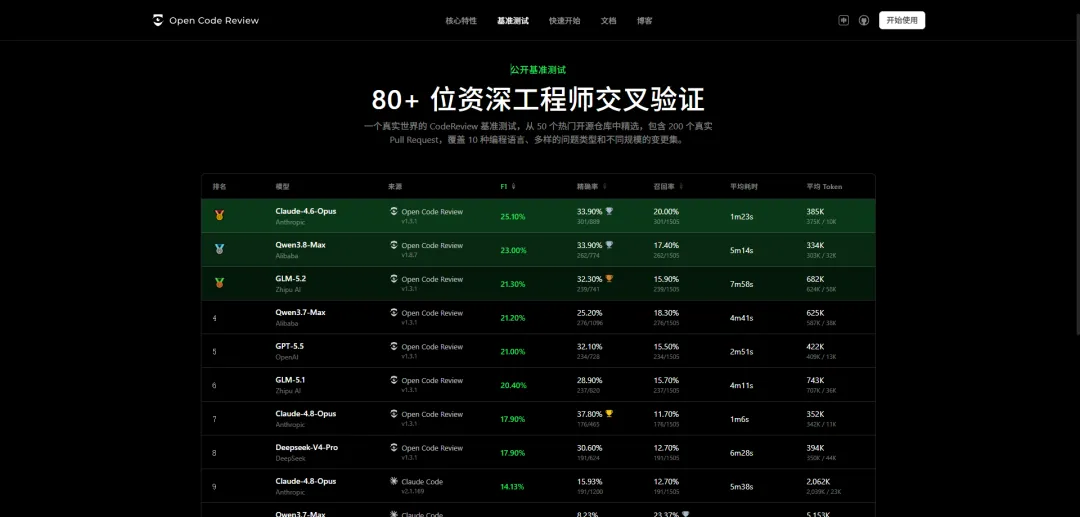Select the Claude-4.6-Opus model name
The height and width of the screenshot is (517, 1080).
tap(306, 211)
